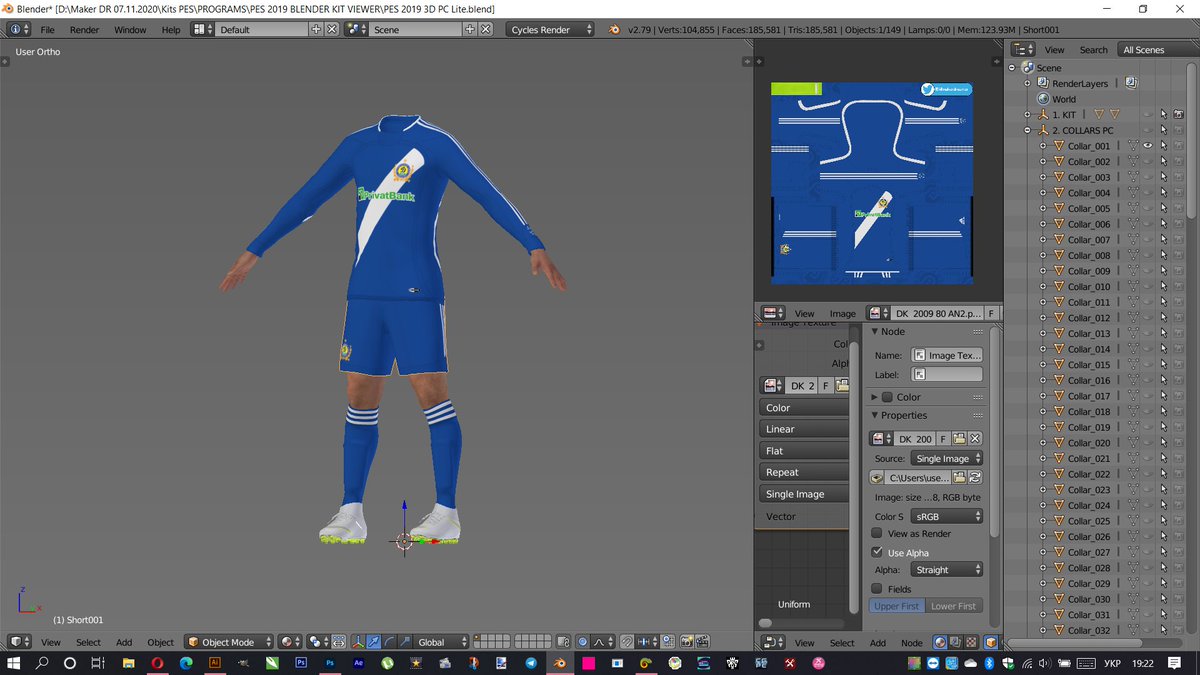
Task: Select the scale manipulator icon
Action: [405, 642]
